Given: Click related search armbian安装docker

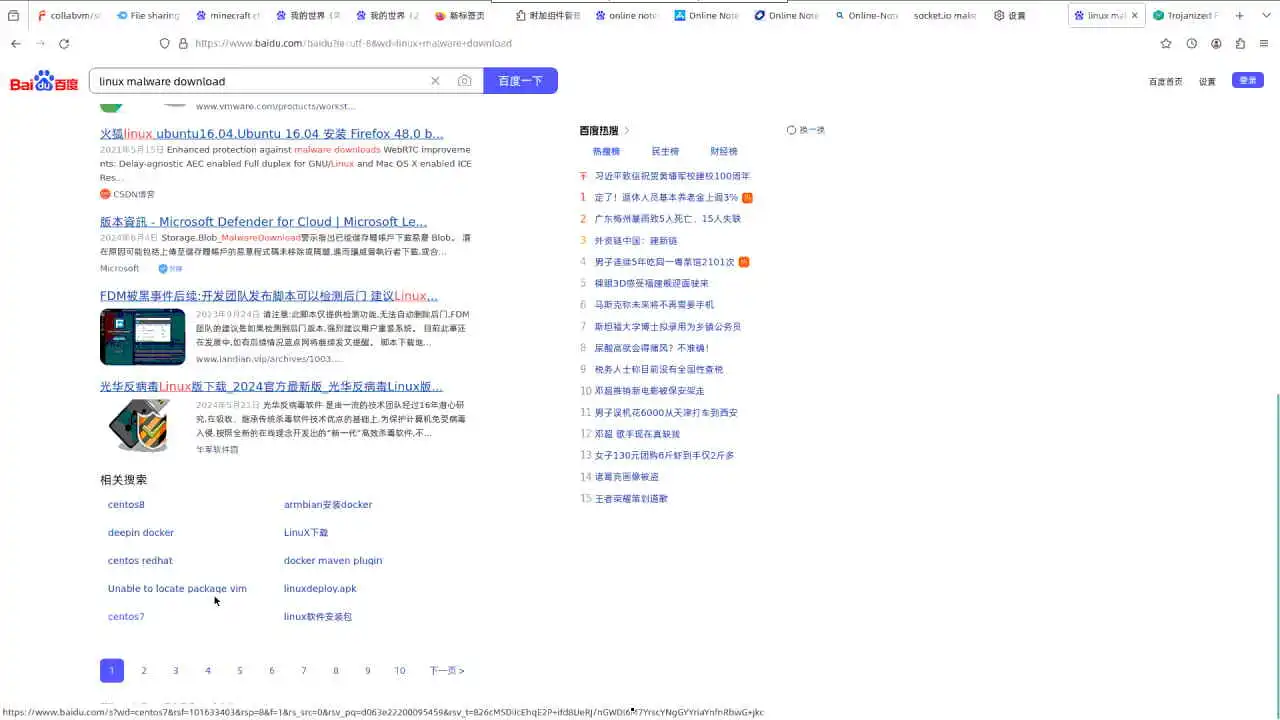Looking at the screenshot, I should (328, 505).
